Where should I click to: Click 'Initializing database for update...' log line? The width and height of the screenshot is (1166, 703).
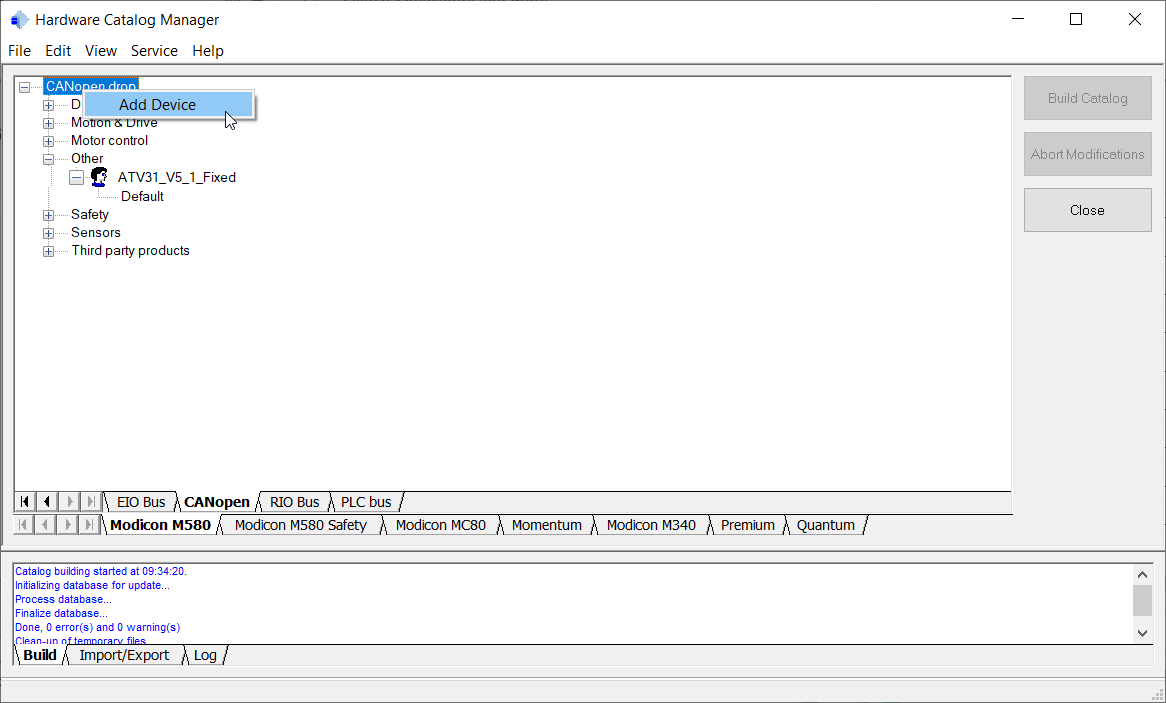tap(92, 585)
